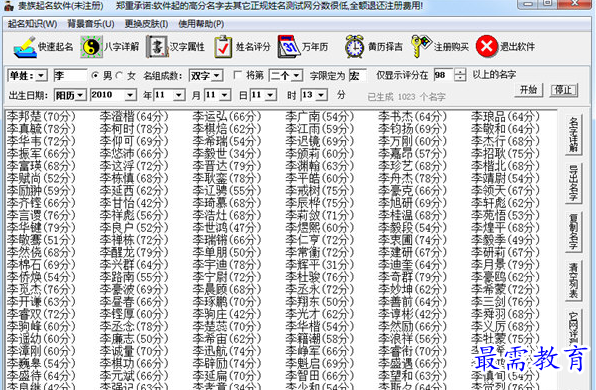Click the 字限定为 input field containing 宏
596x390 pixels.
(357, 76)
